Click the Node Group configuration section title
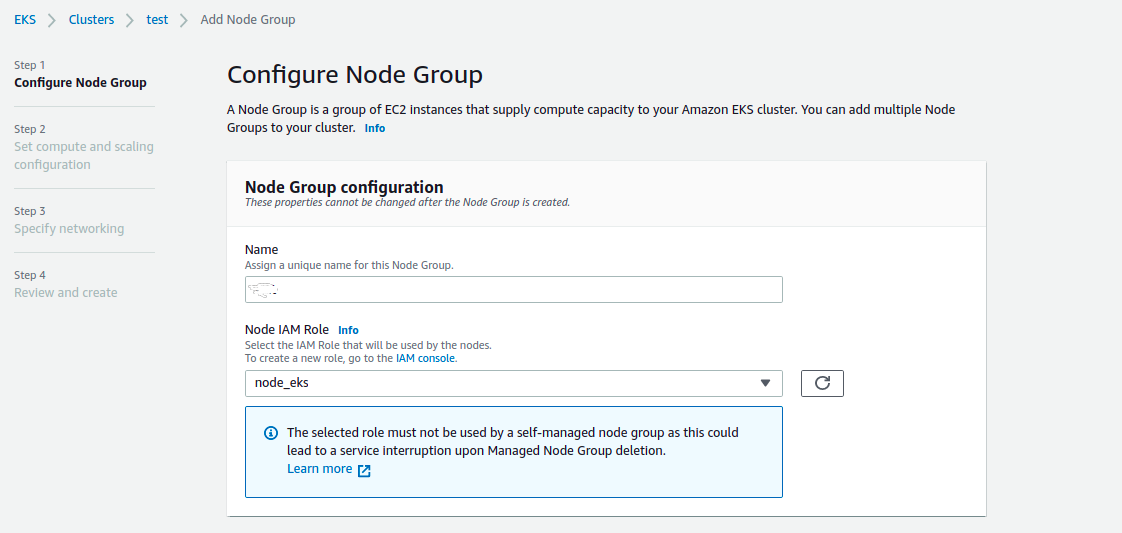1122x533 pixels. pyautogui.click(x=344, y=187)
